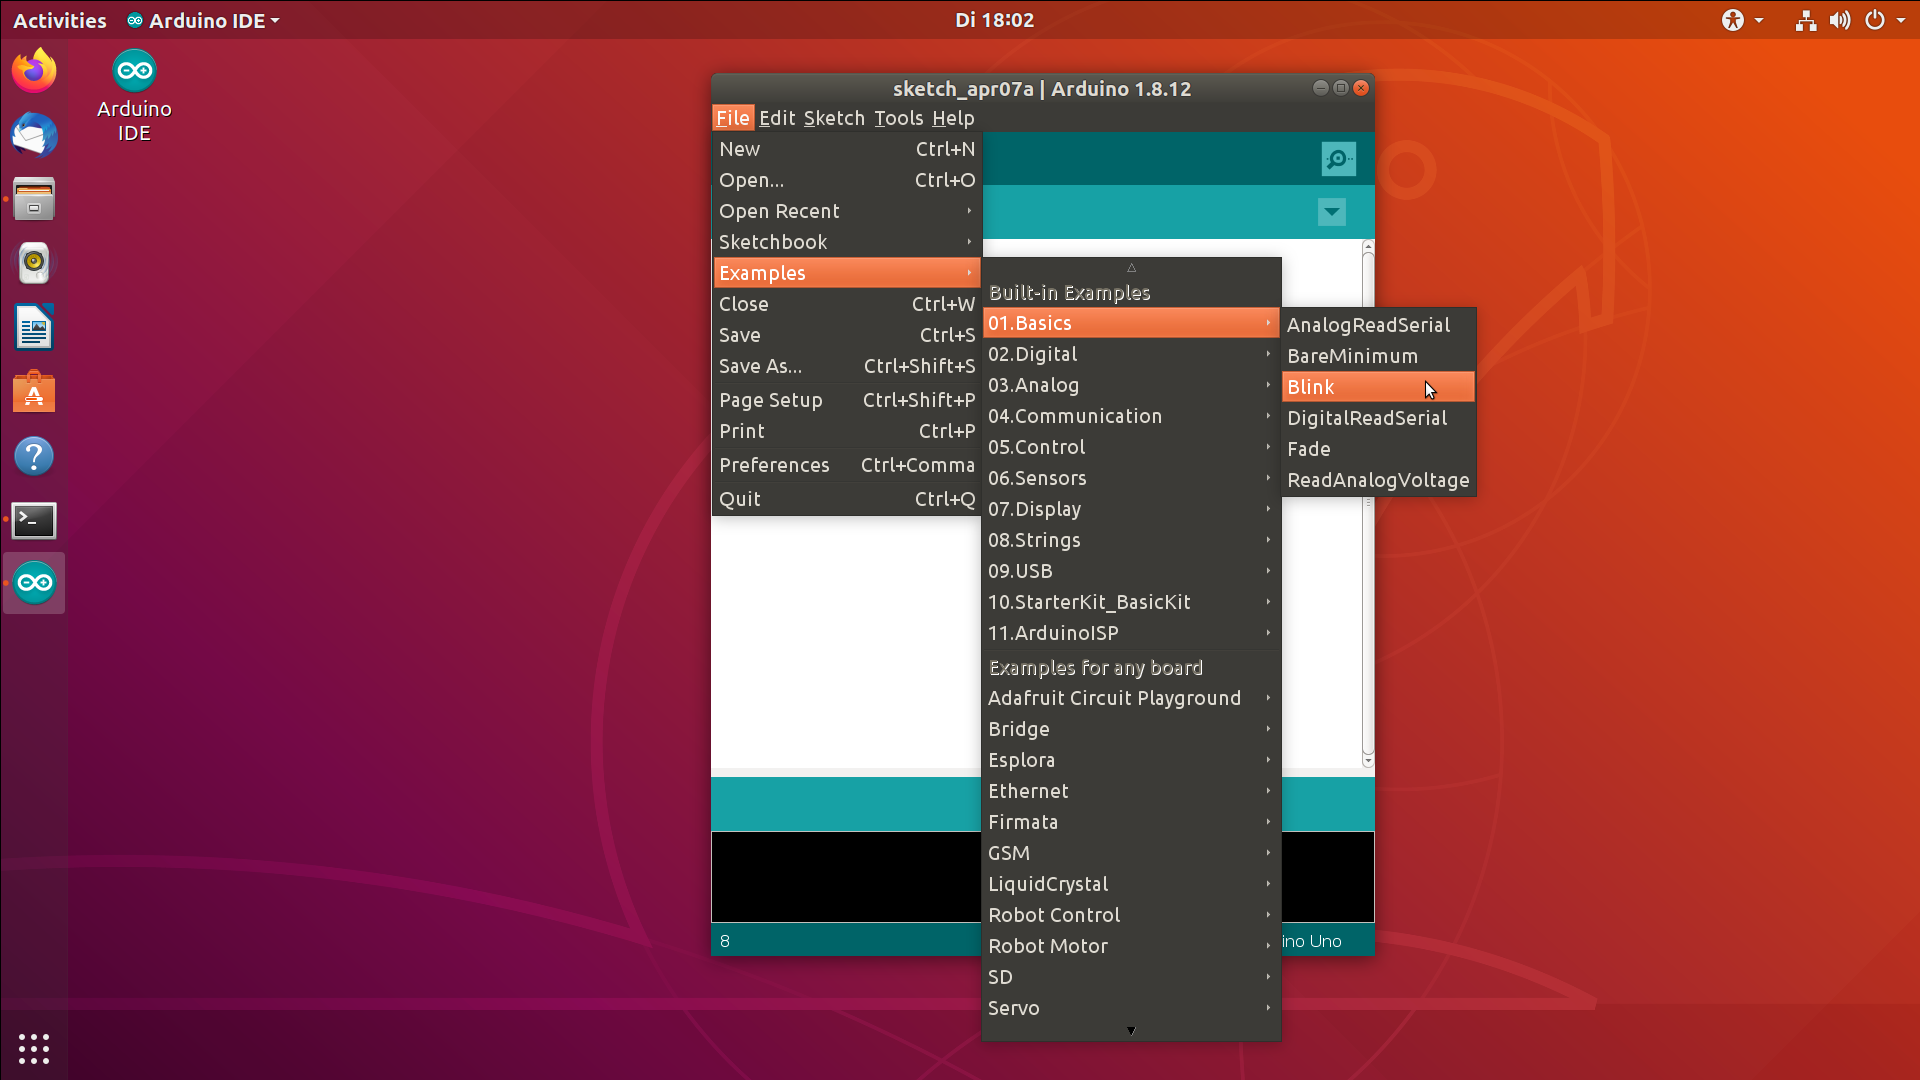Image resolution: width=1920 pixels, height=1080 pixels.
Task: Click the clock showing Di 18:02
Action: (994, 20)
